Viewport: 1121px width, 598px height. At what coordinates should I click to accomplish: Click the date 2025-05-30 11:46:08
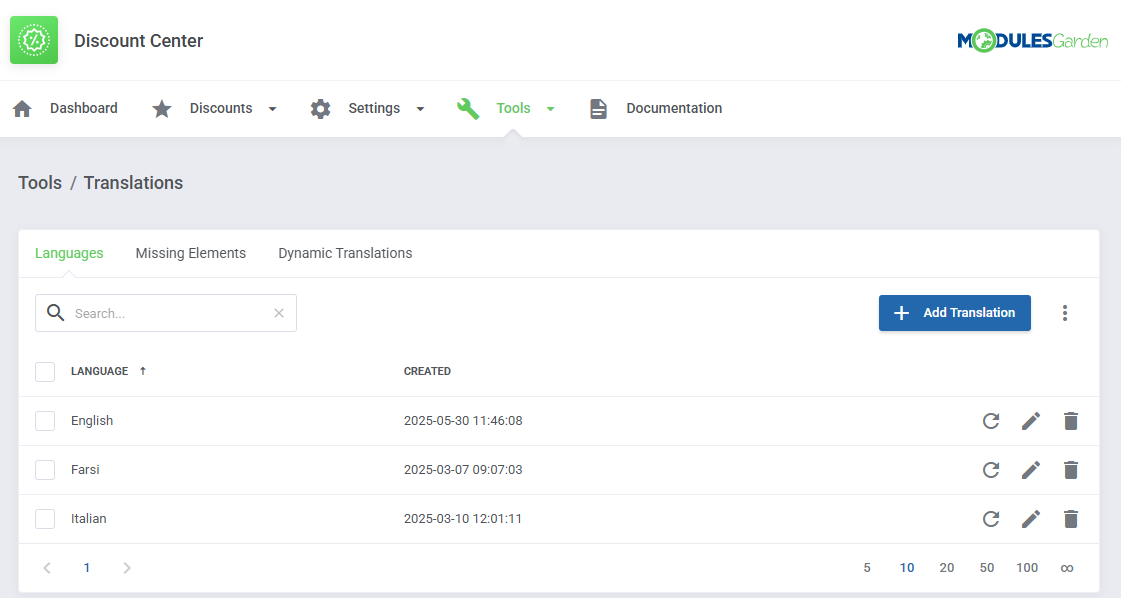463,421
